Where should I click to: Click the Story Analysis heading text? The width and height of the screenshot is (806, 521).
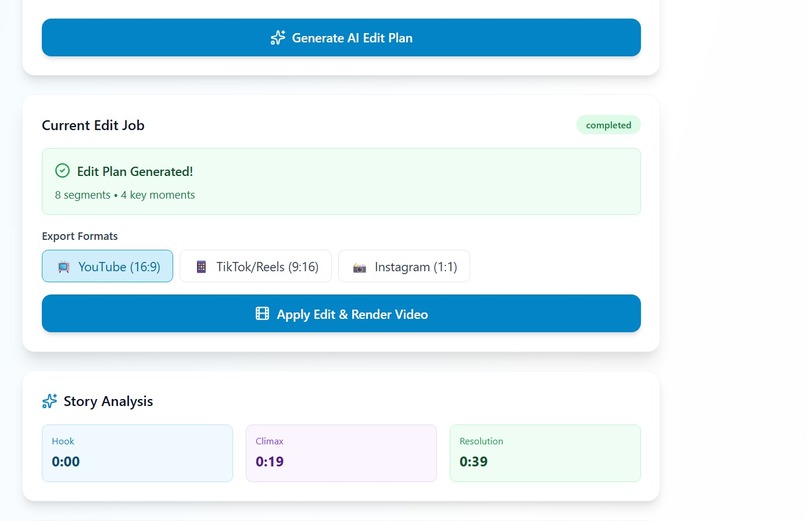point(108,401)
